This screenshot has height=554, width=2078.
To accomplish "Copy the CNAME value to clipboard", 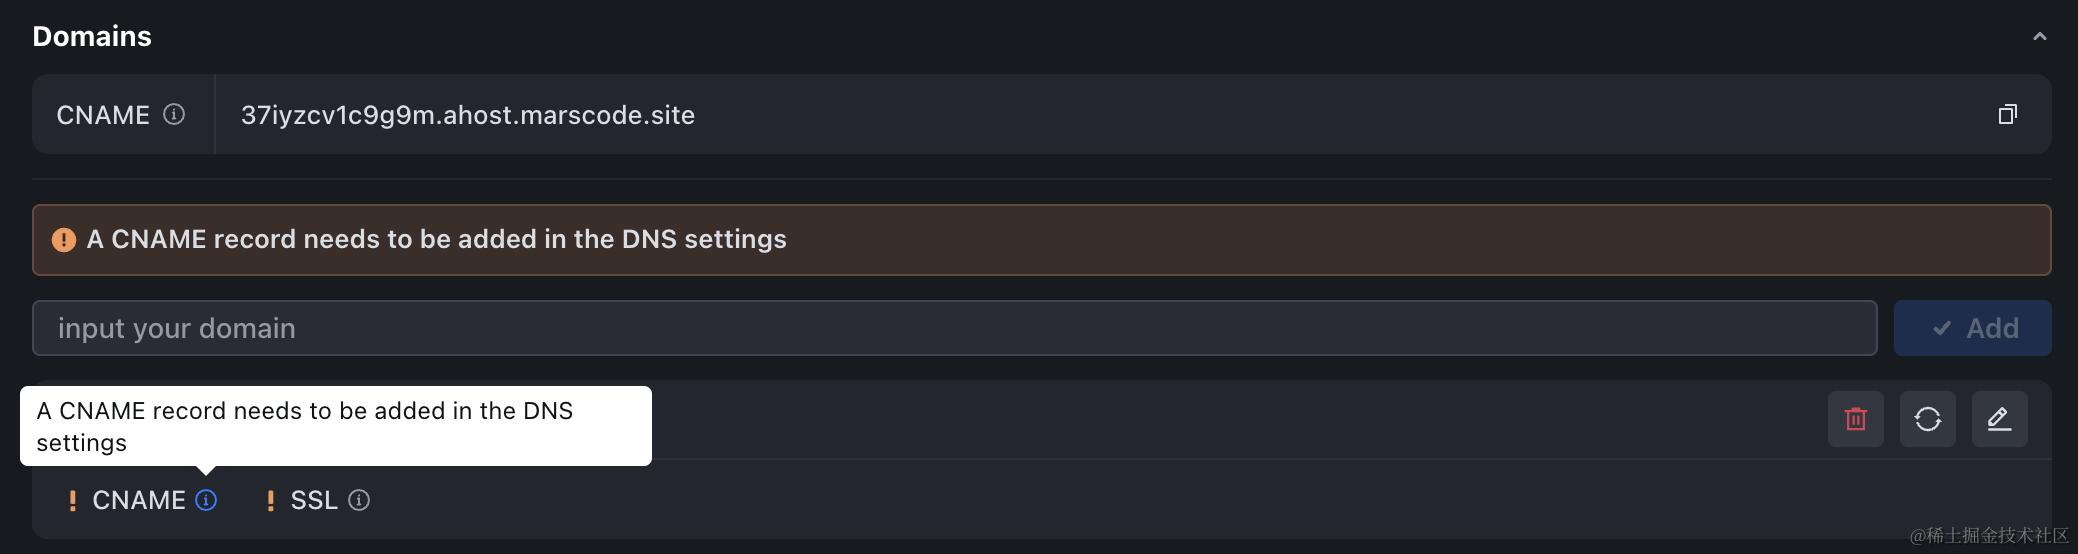I will pos(2007,115).
